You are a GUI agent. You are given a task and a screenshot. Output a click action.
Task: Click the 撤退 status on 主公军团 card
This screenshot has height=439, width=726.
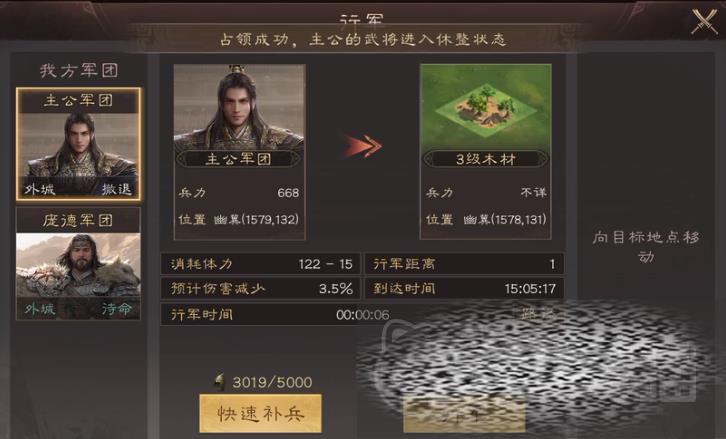tap(117, 189)
